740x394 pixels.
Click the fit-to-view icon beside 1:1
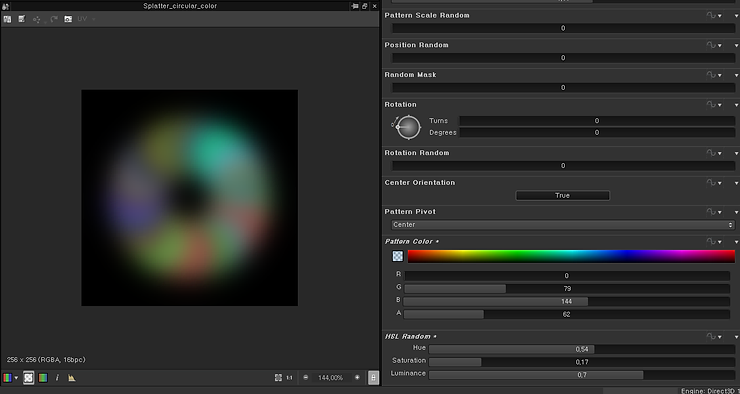pyautogui.click(x=278, y=377)
